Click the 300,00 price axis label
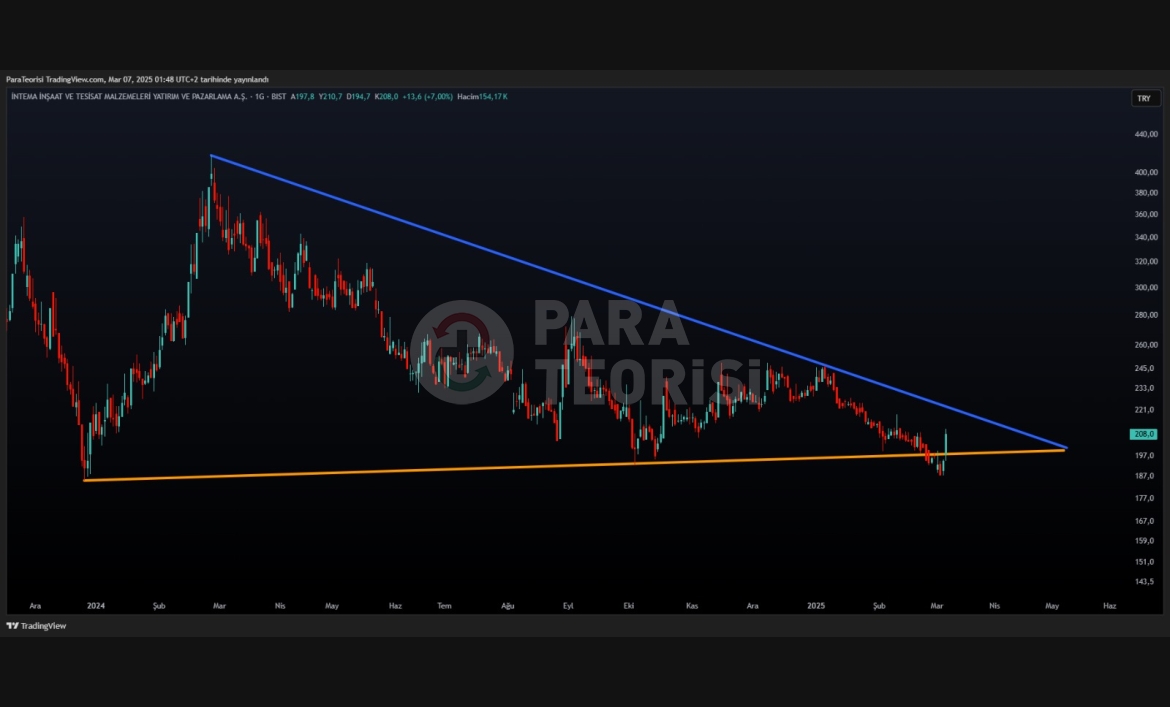This screenshot has height=707, width=1170. (1146, 287)
